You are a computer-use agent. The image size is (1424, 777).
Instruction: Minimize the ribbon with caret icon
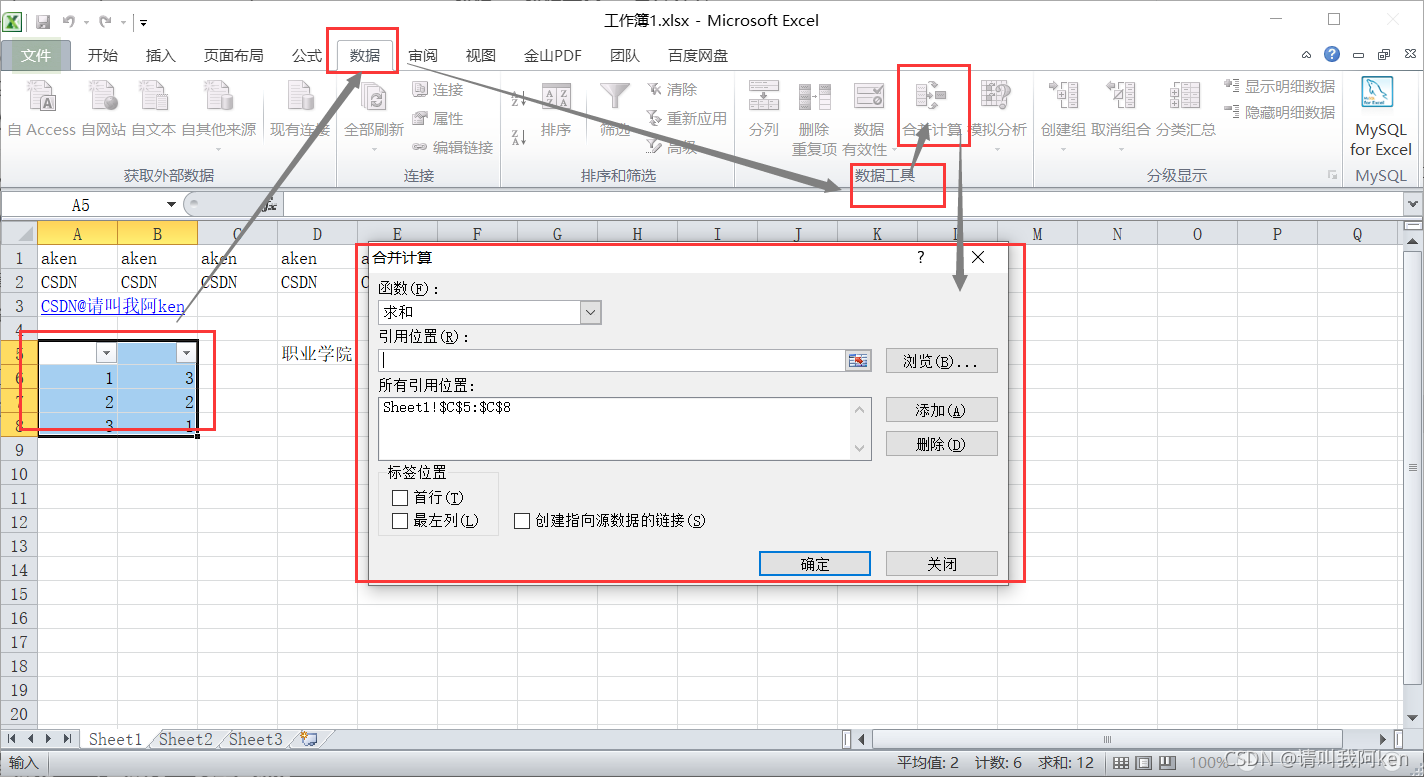click(1307, 55)
